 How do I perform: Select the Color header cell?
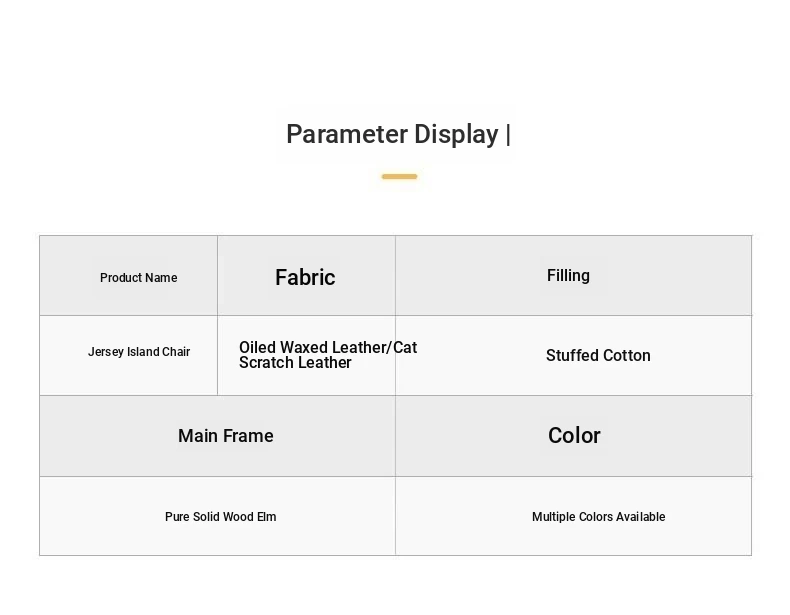point(573,436)
